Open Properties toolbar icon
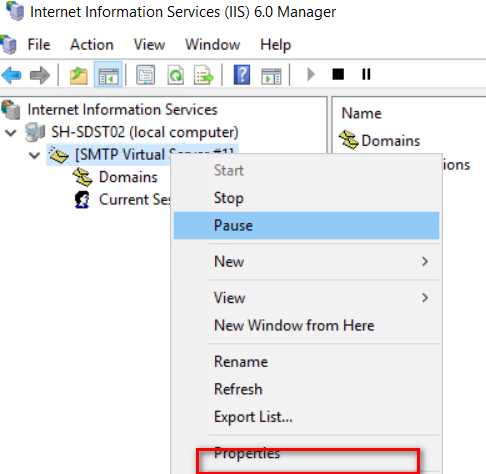Viewport: 486px width, 474px height. 146,75
